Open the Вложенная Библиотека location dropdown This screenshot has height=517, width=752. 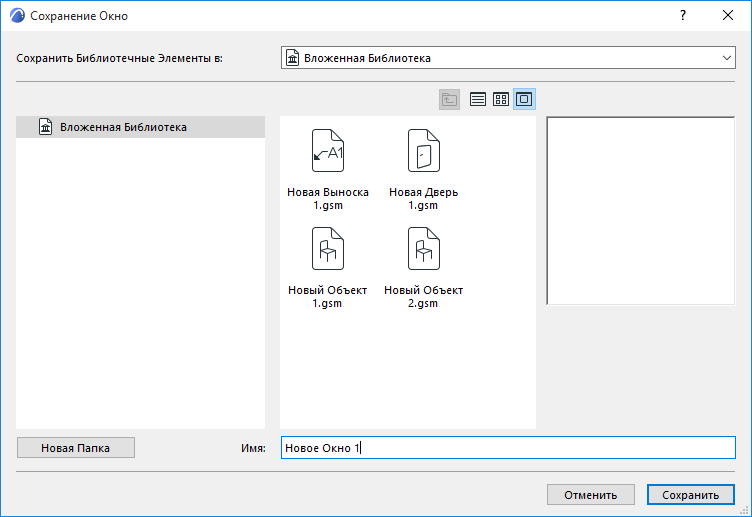[508, 58]
